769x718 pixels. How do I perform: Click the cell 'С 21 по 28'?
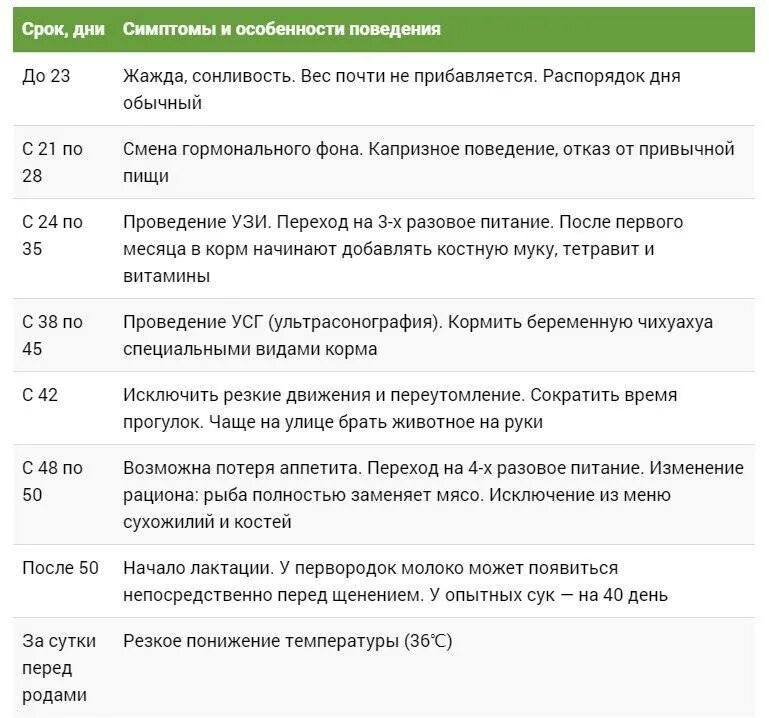pyautogui.click(x=52, y=162)
